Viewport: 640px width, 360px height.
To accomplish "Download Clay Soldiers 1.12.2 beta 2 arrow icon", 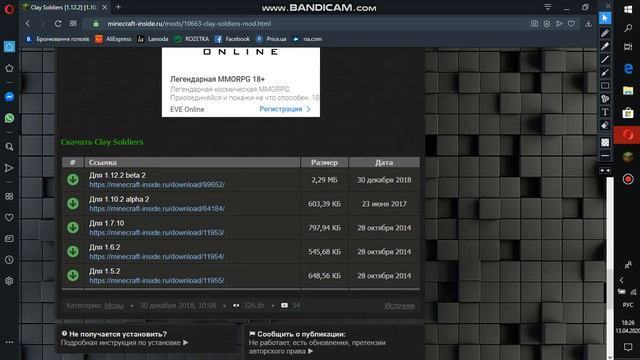I will click(x=73, y=179).
